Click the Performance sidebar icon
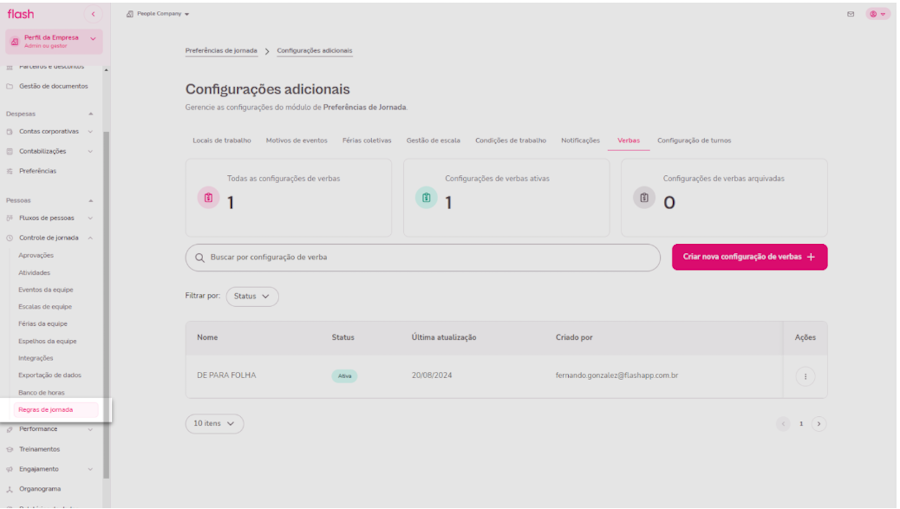900x509 pixels. coord(10,429)
